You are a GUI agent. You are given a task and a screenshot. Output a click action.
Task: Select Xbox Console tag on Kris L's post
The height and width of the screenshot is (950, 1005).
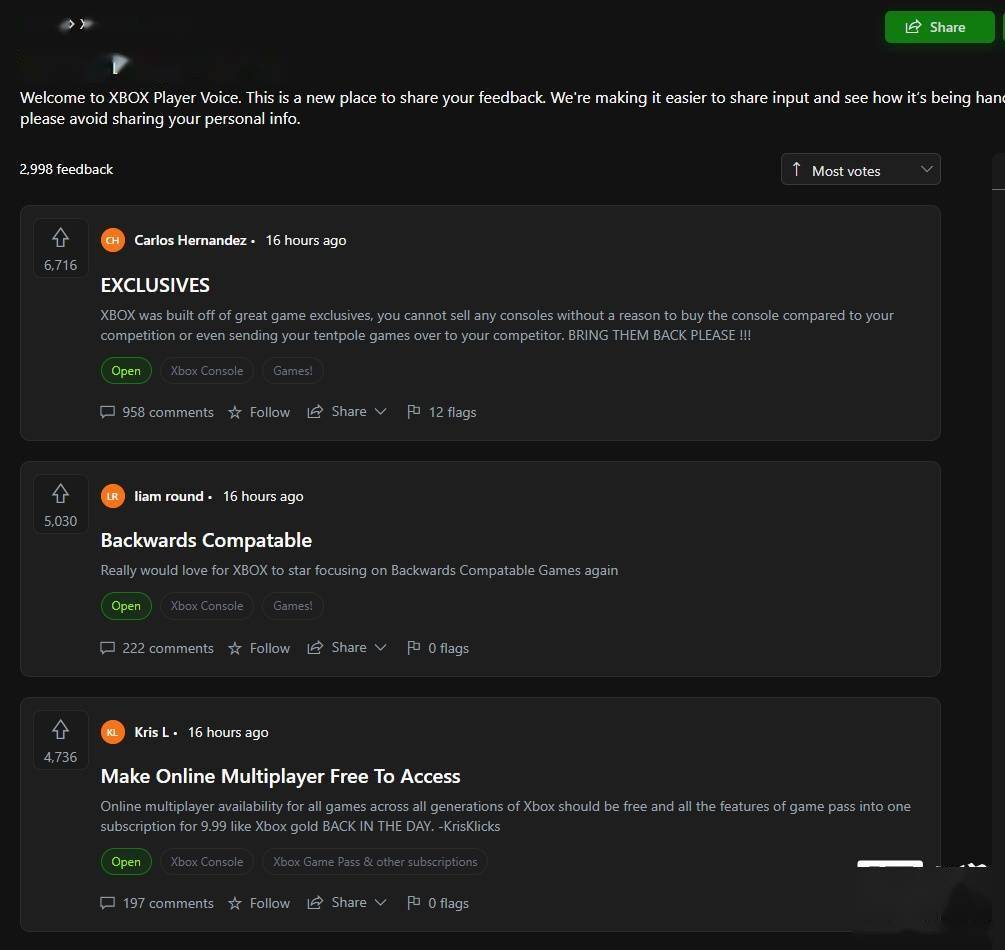point(207,862)
